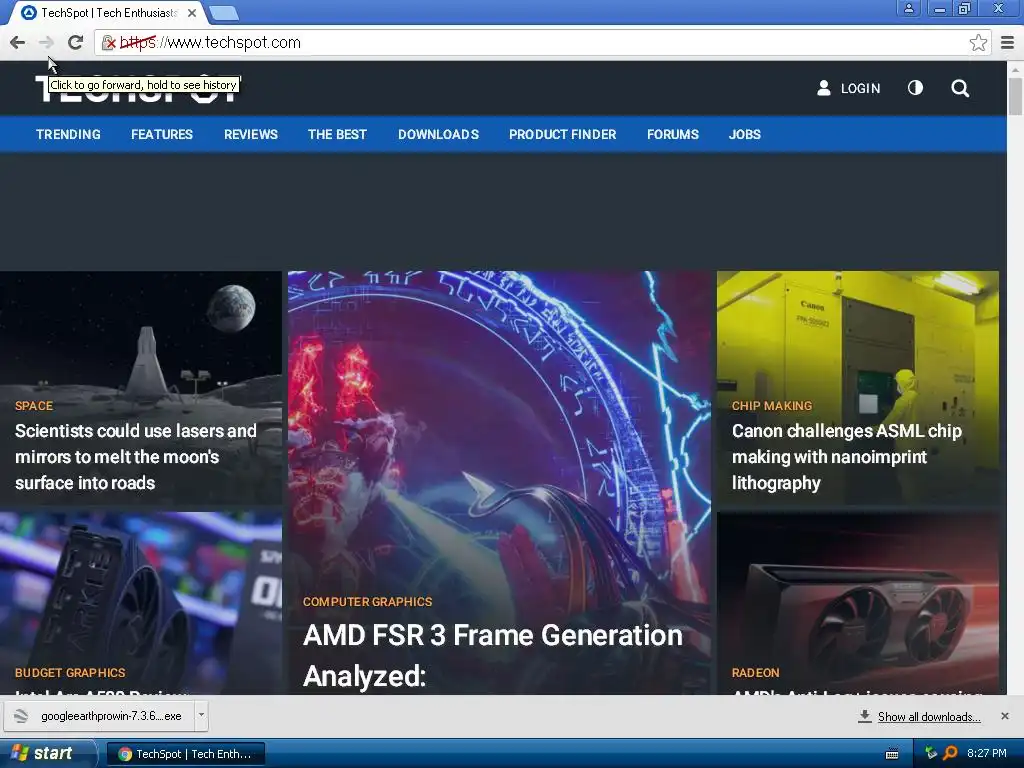The width and height of the screenshot is (1024, 768).
Task: Click COMPUTER GRAPHICS category label
Action: pyautogui.click(x=368, y=601)
